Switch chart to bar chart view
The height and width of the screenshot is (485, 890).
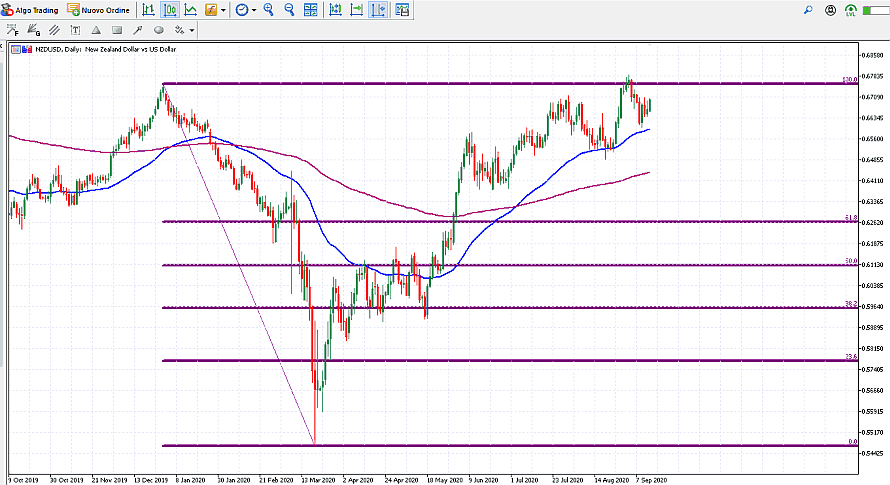(148, 10)
